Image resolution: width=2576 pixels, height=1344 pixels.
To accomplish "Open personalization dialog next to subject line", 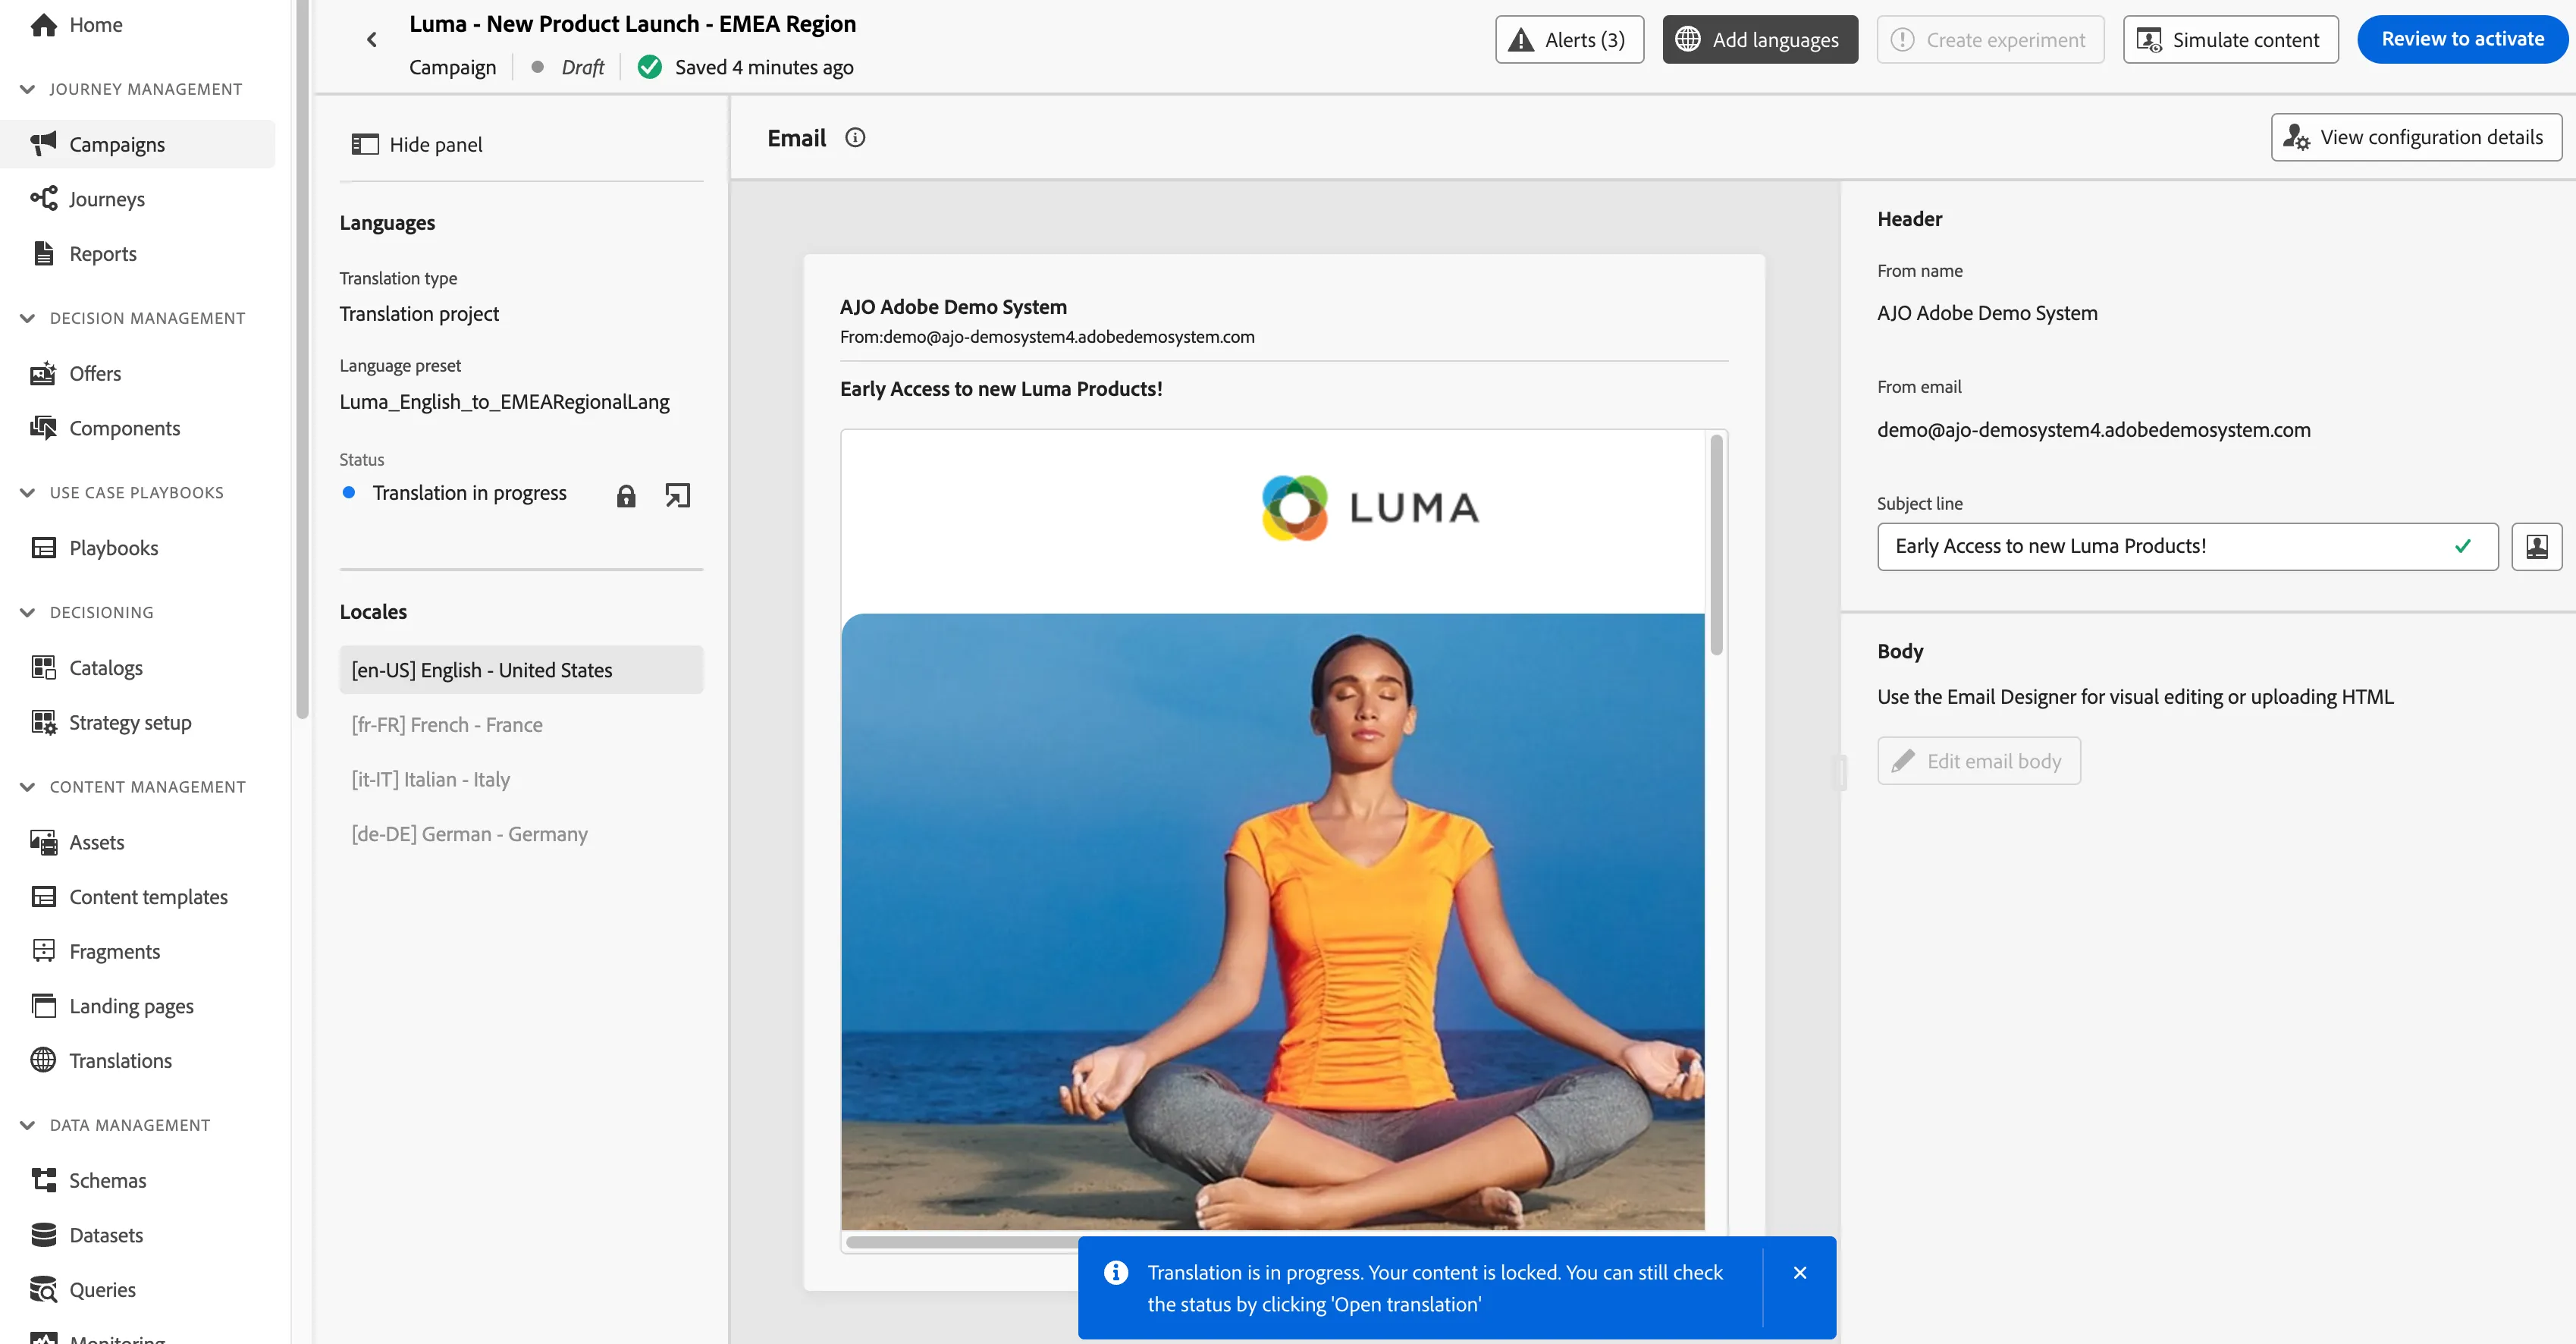I will point(2537,547).
